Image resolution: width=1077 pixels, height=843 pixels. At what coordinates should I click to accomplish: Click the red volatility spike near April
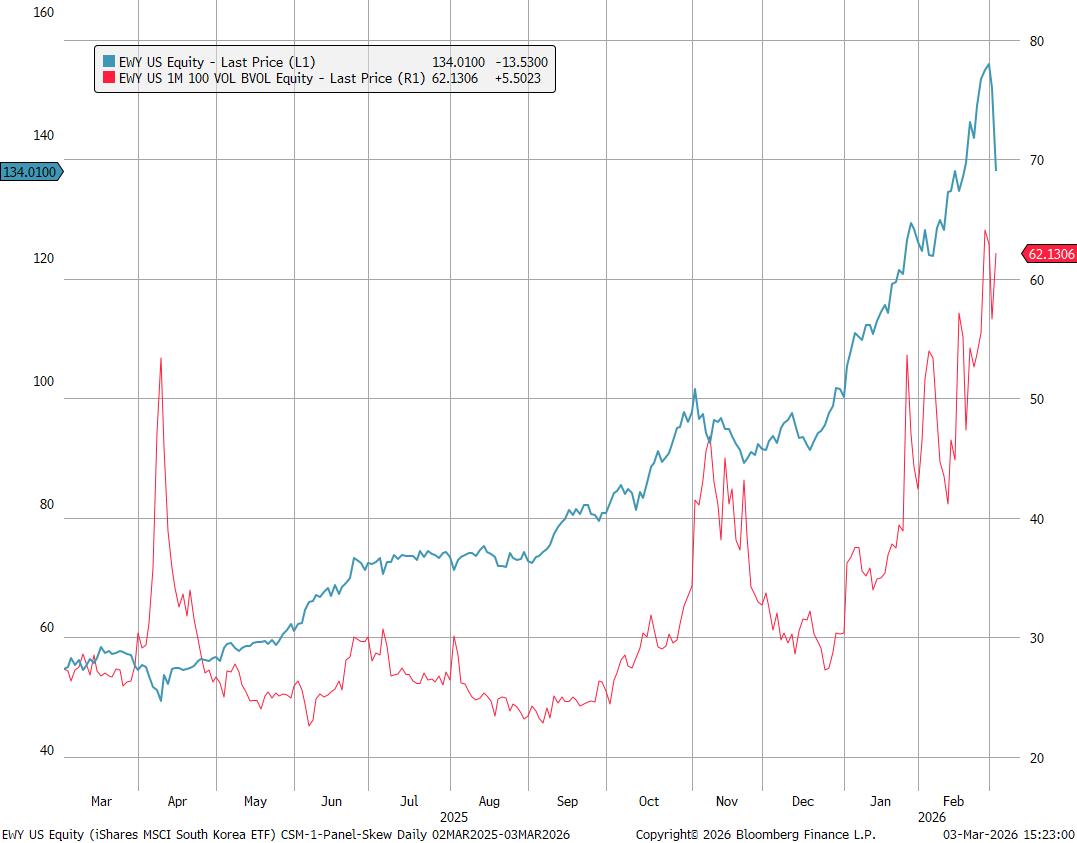point(162,360)
